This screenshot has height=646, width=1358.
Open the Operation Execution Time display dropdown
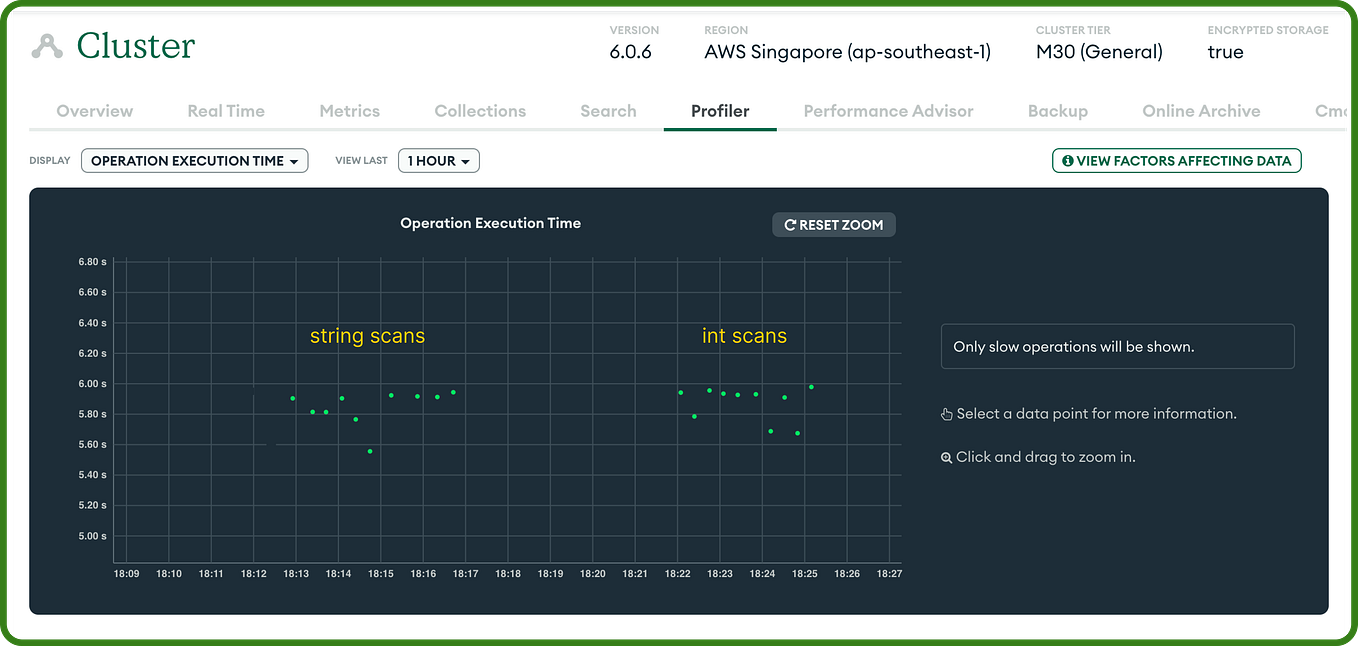coord(194,160)
